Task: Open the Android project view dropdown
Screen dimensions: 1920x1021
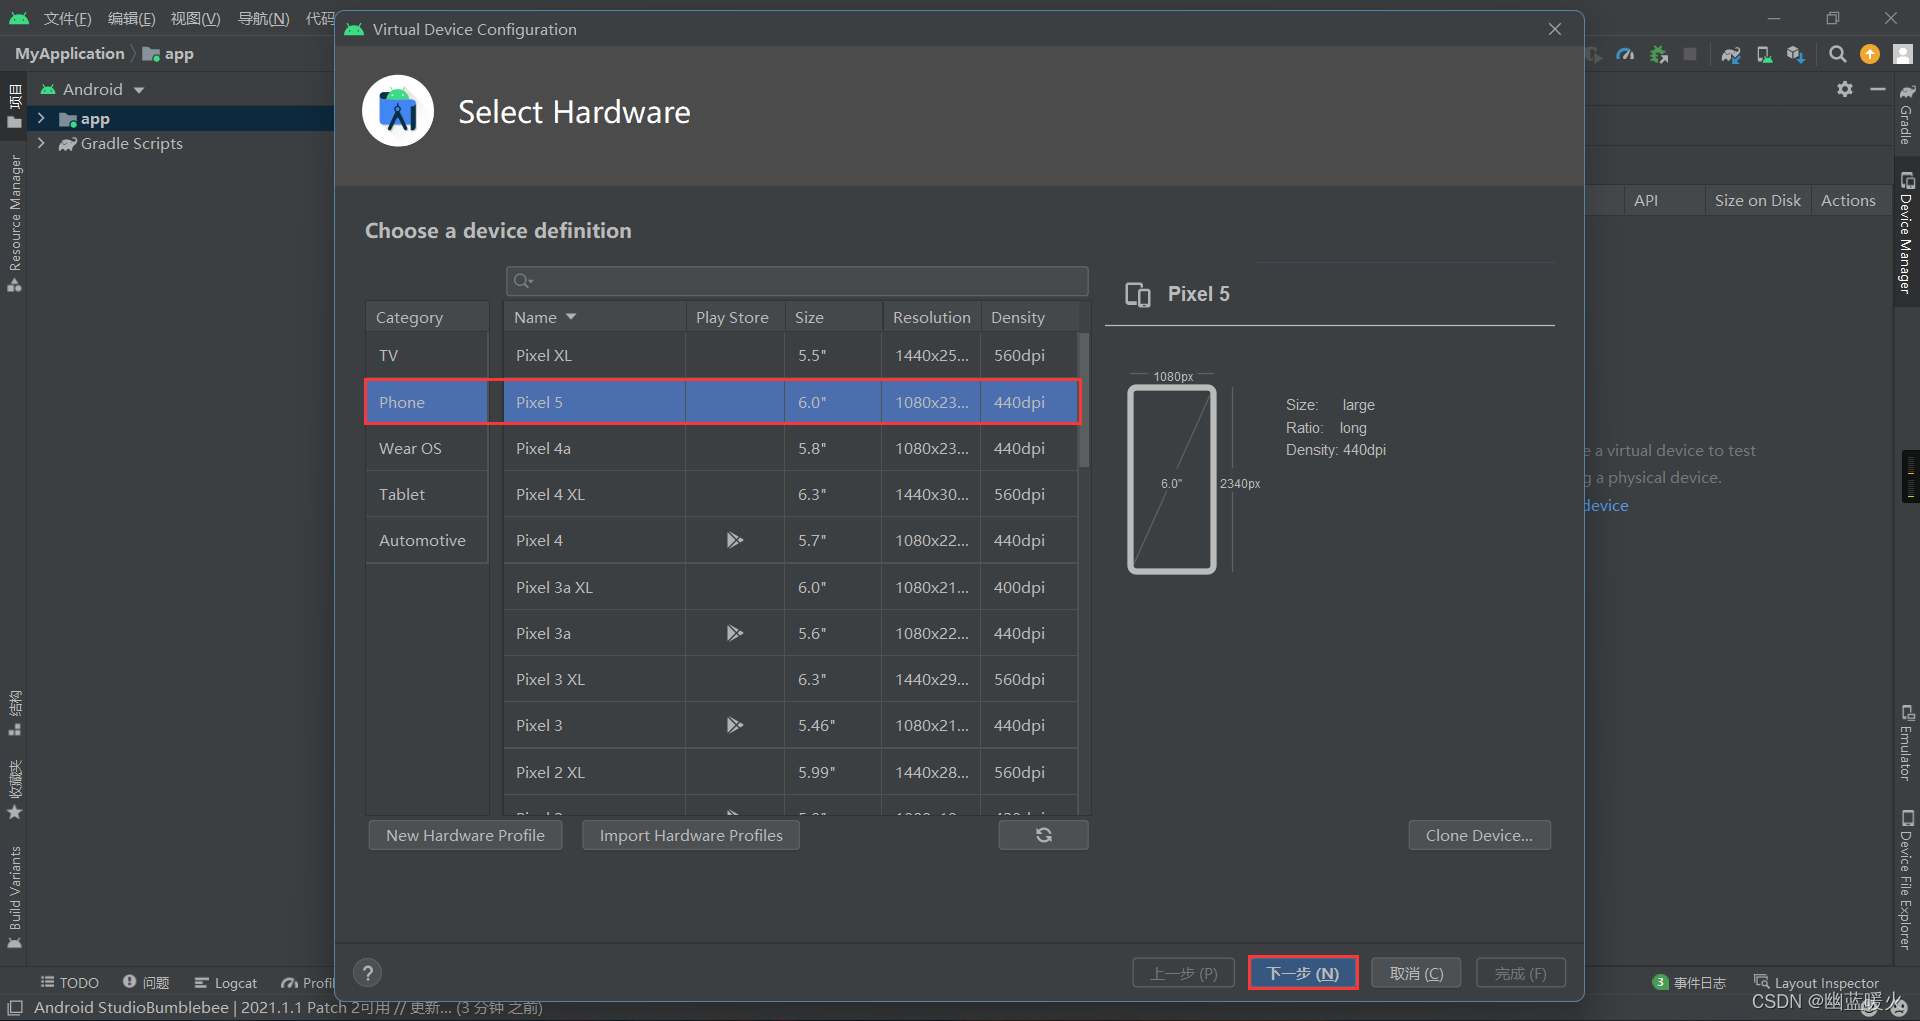Action: click(x=93, y=90)
